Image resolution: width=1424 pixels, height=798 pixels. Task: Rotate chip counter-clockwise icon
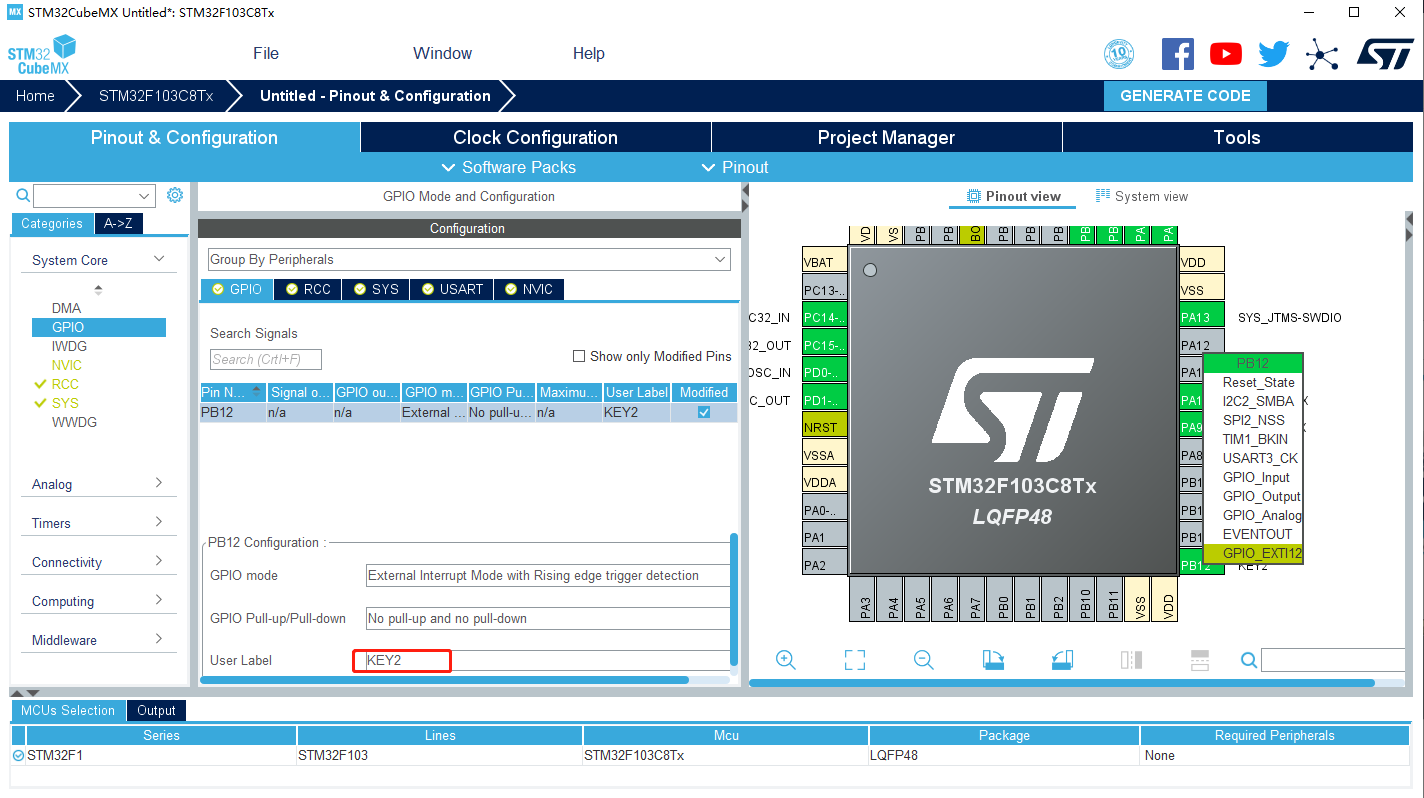[1062, 660]
